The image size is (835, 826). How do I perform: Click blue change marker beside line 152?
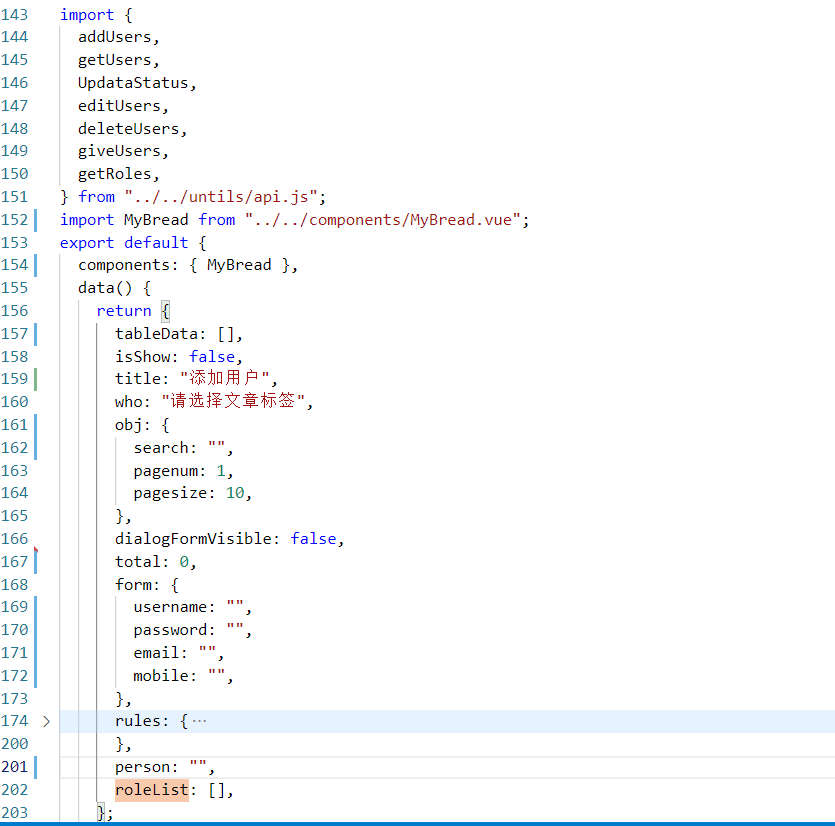coord(35,220)
